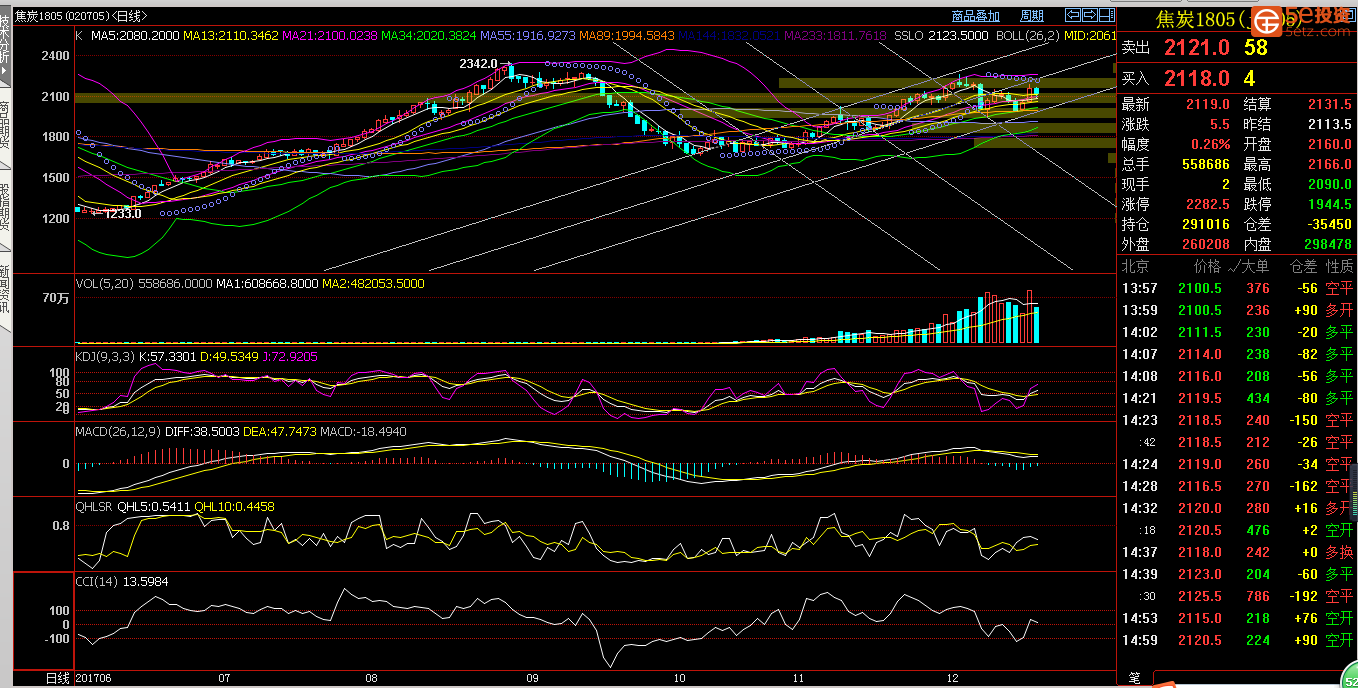Click the 07 month marker on time axis
Image resolution: width=1358 pixels, height=688 pixels.
pos(224,678)
